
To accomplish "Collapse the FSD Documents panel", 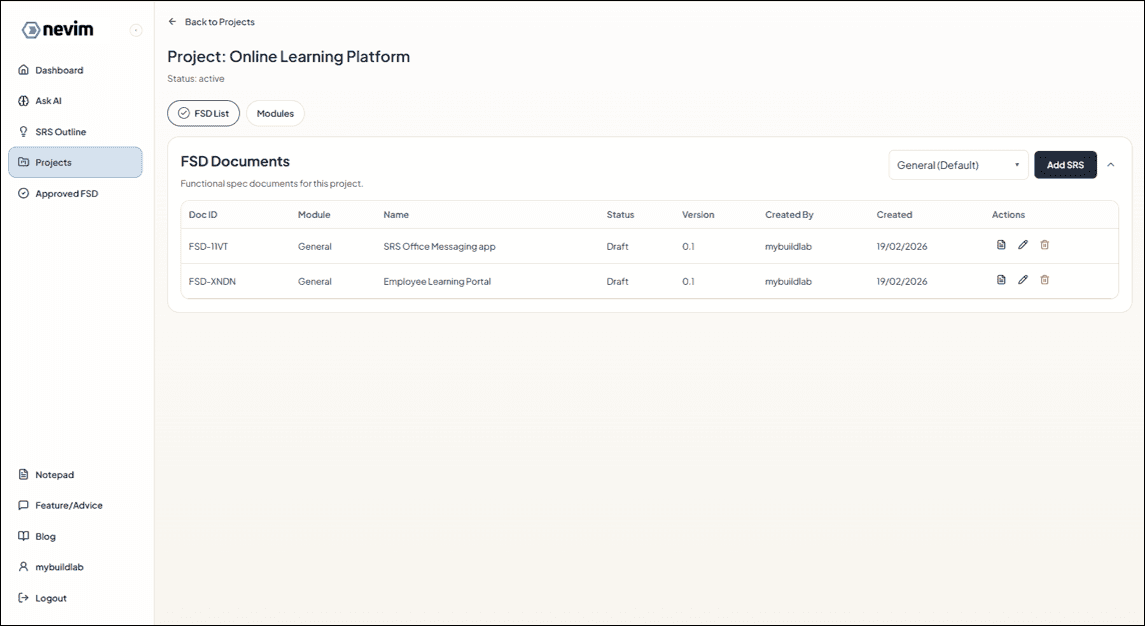I will click(x=1110, y=165).
